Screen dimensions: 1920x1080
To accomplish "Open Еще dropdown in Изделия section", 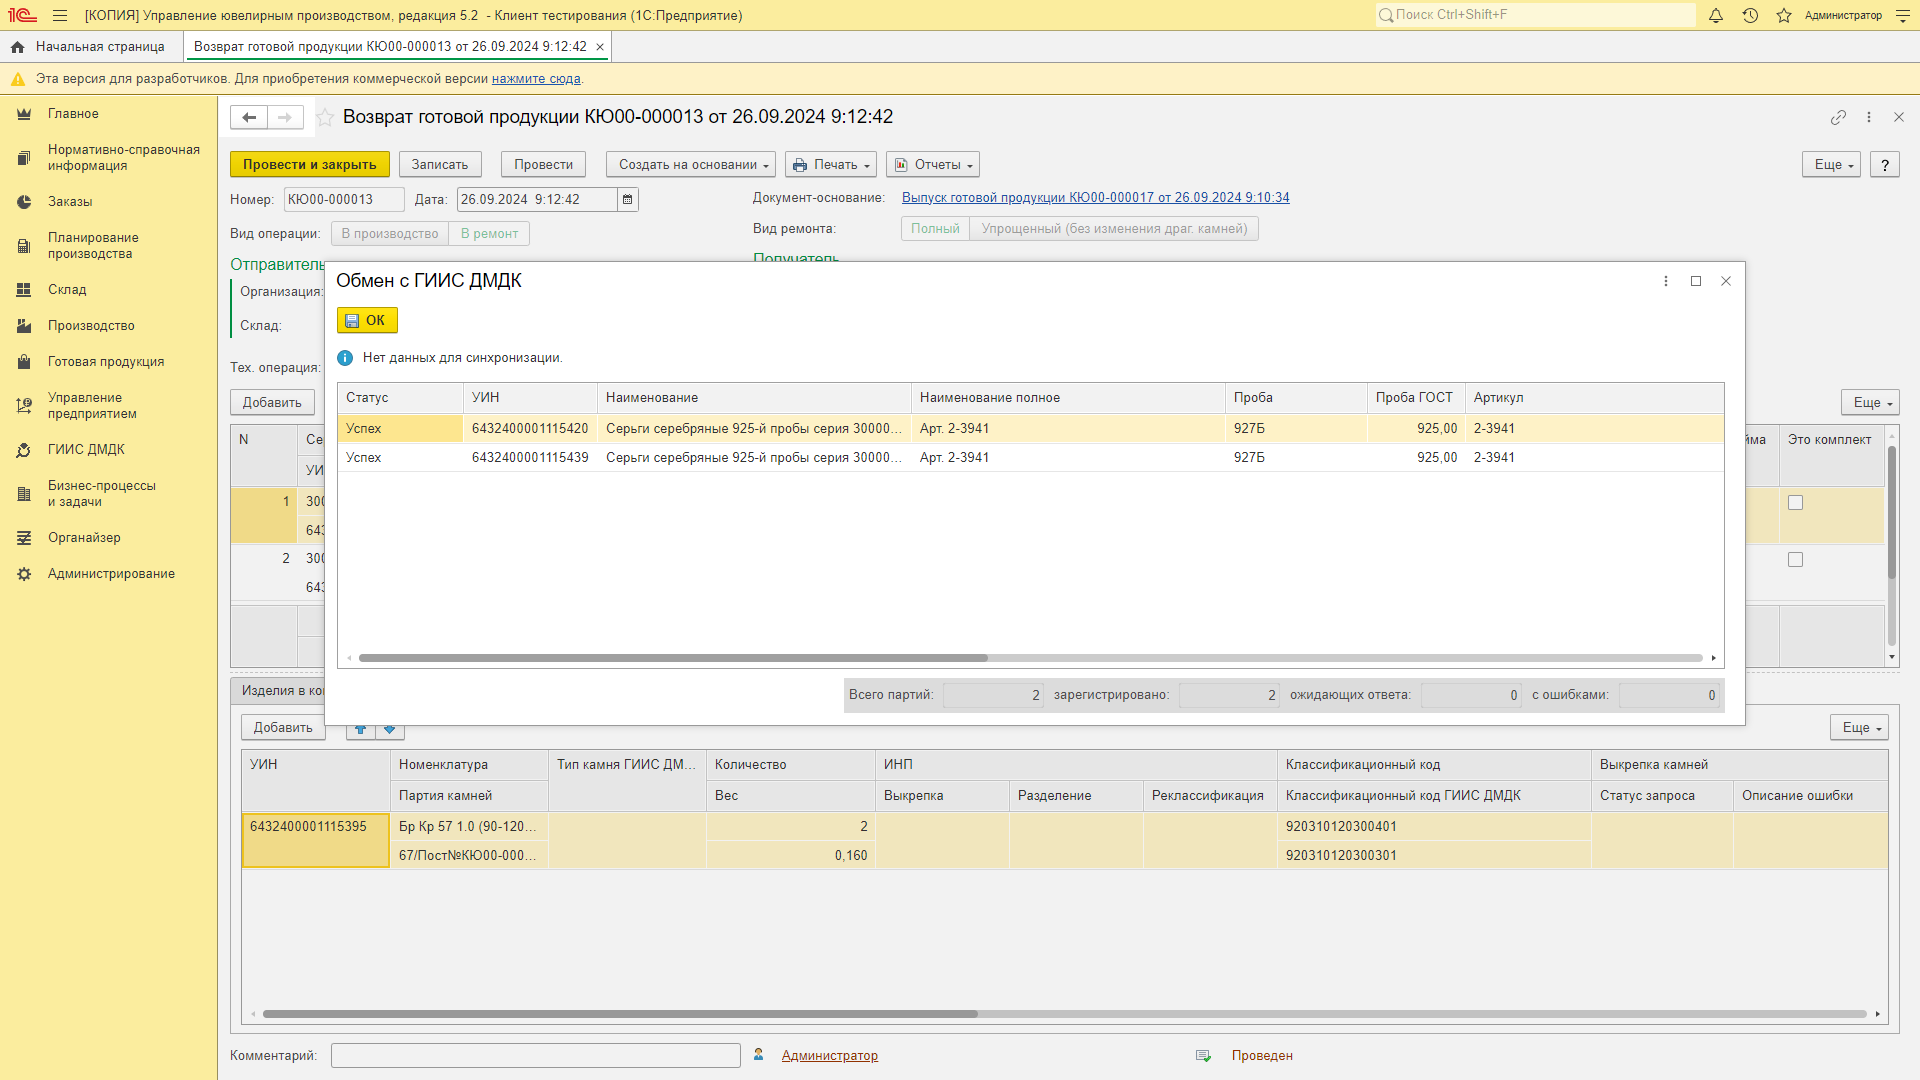I will pyautogui.click(x=1859, y=728).
